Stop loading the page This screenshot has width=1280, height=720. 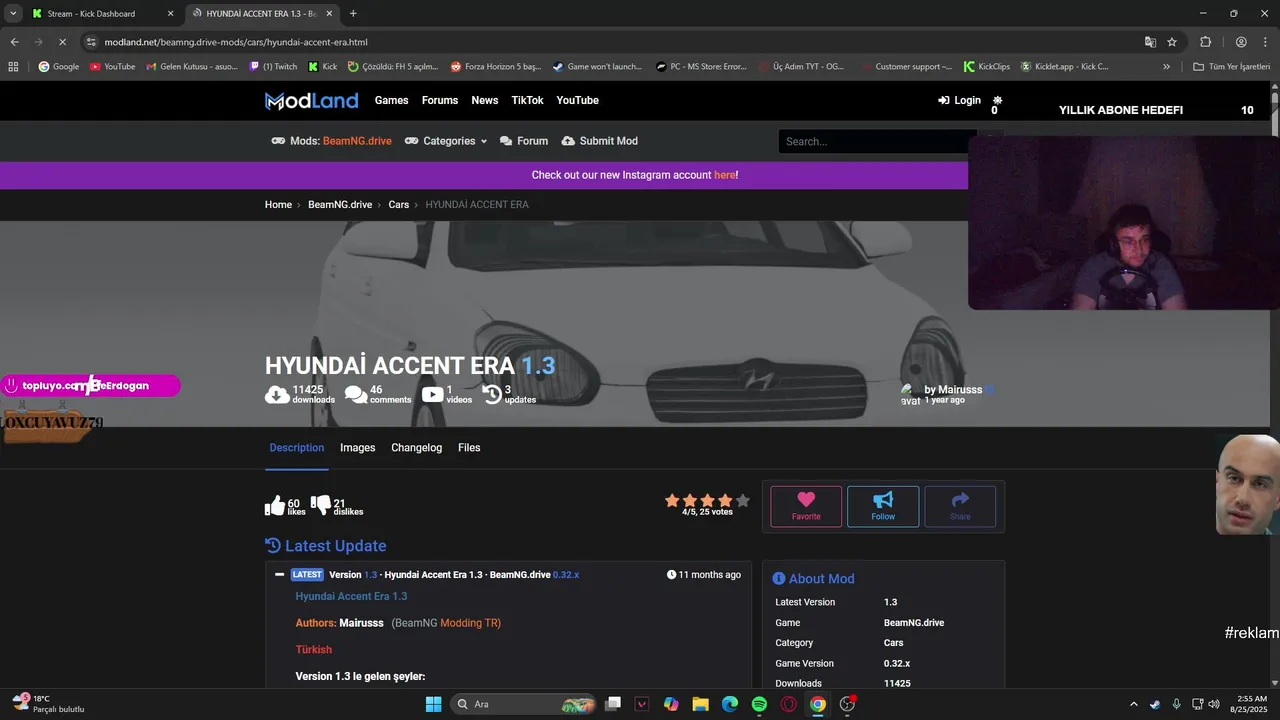[62, 42]
